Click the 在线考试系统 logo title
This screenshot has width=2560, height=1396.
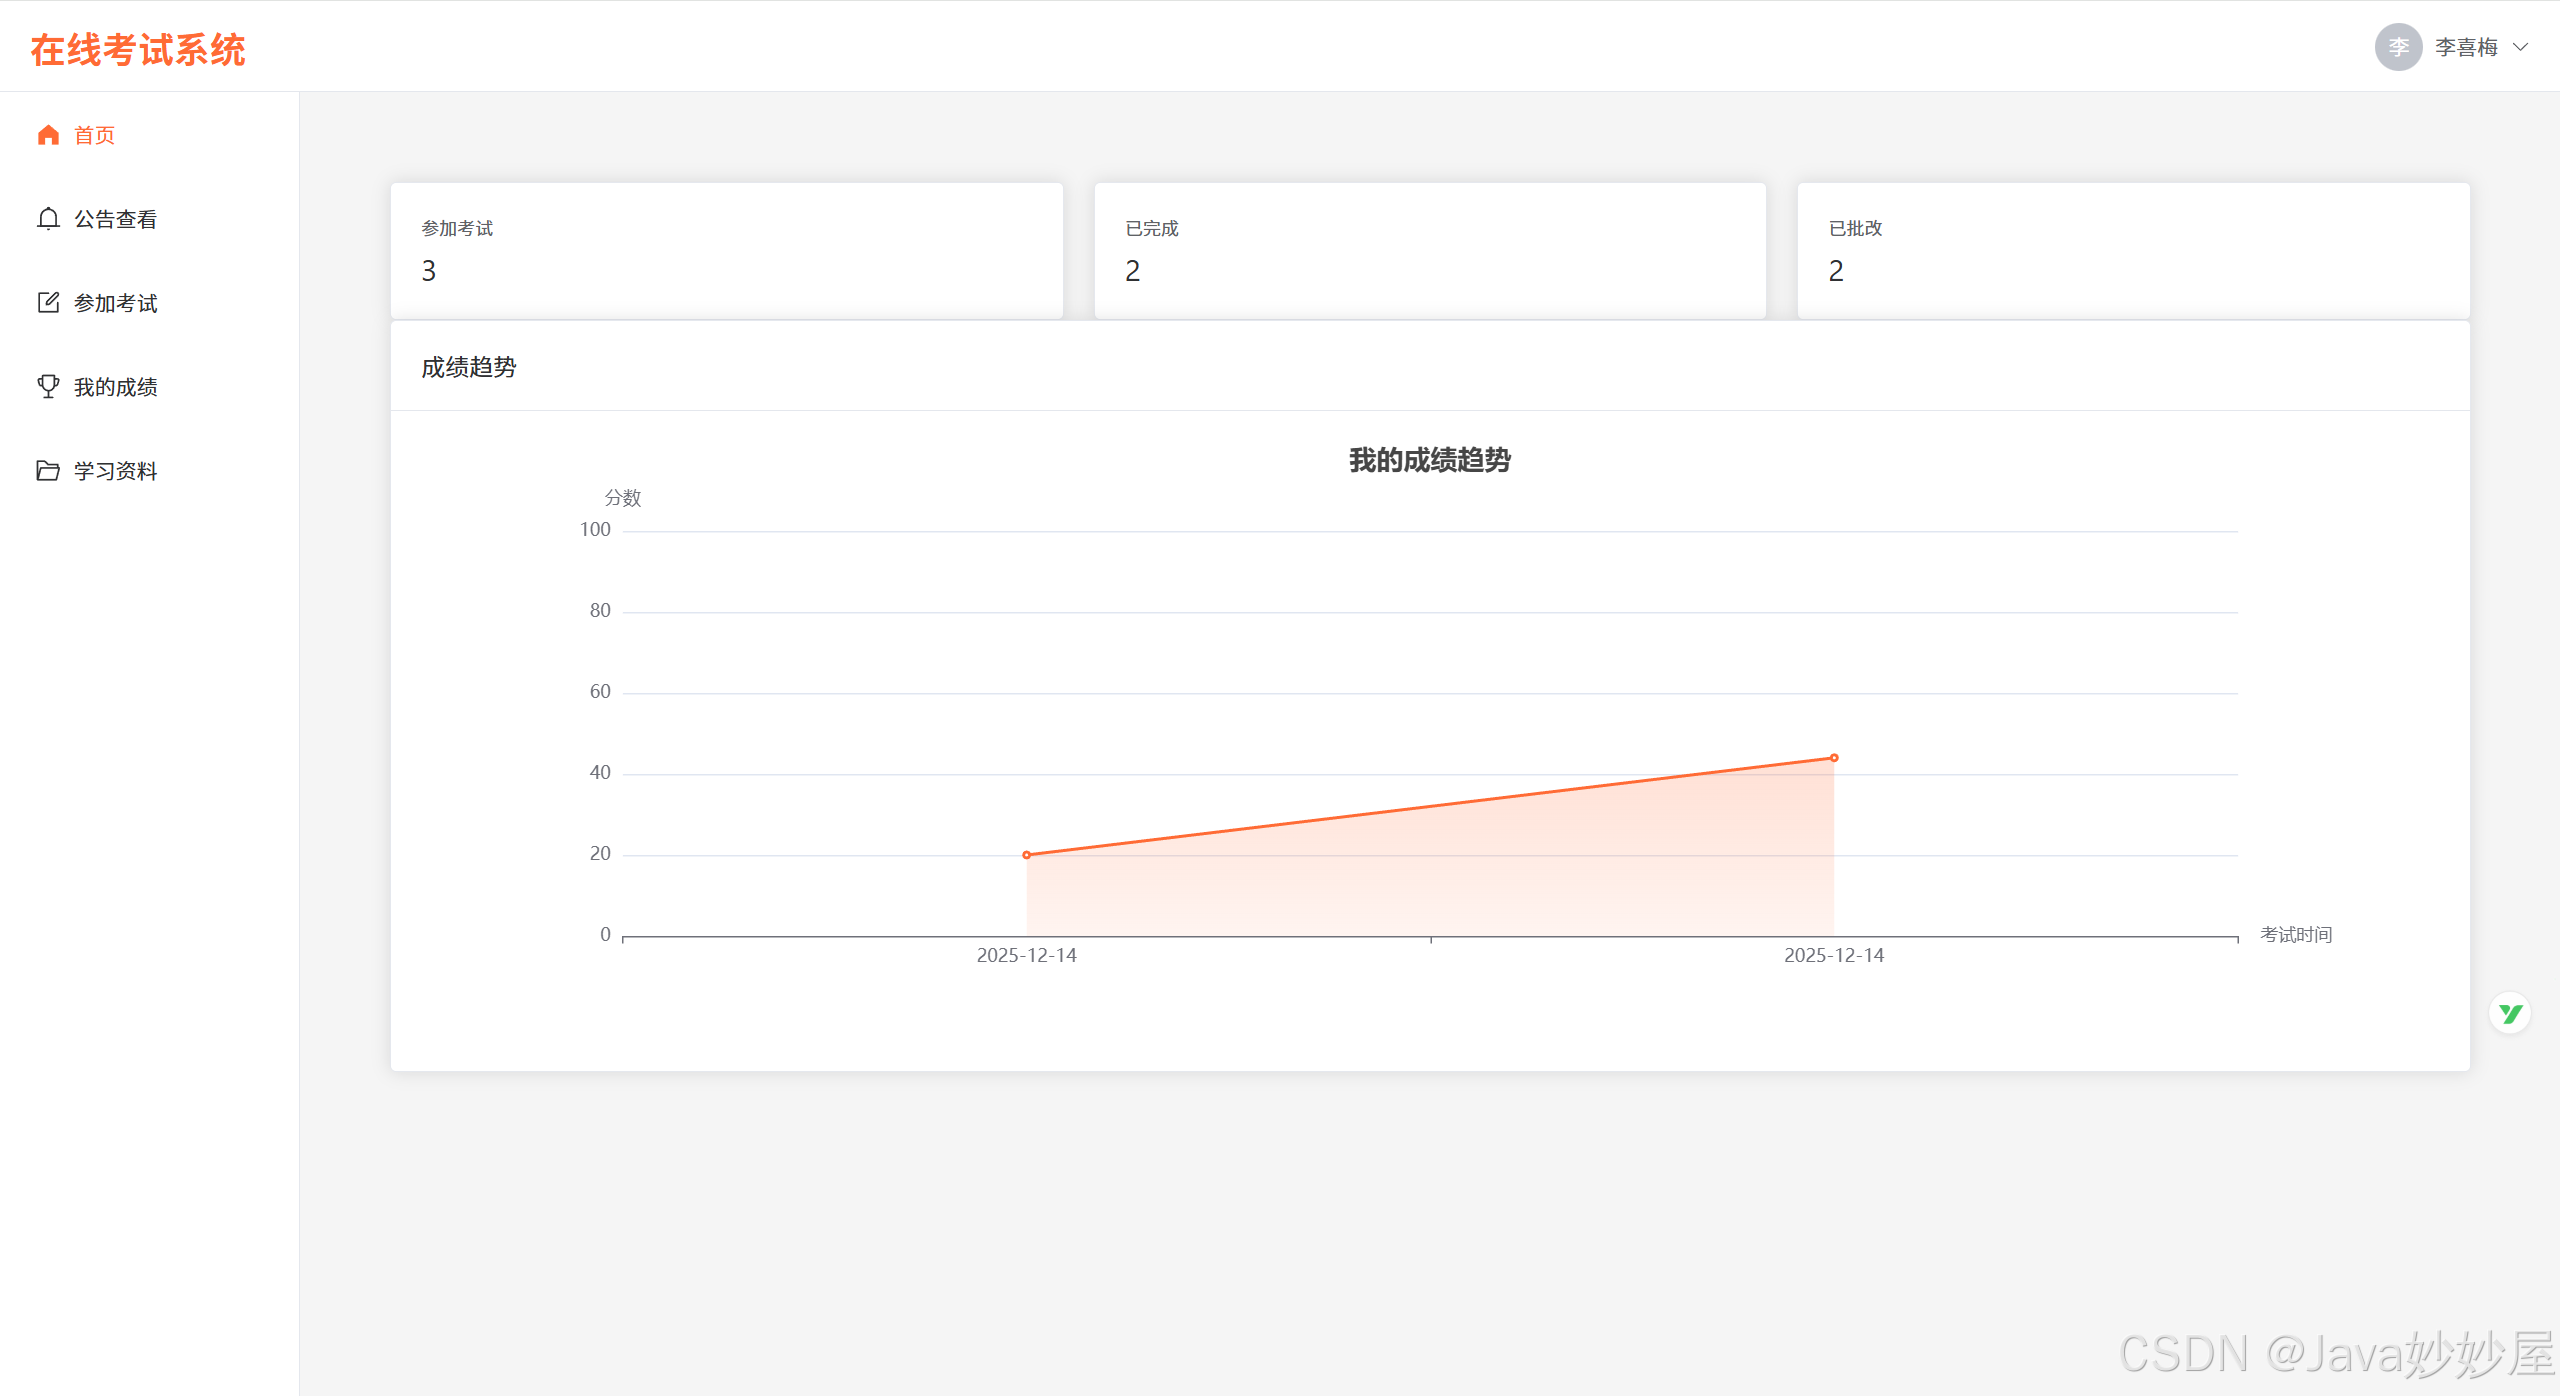coord(138,50)
